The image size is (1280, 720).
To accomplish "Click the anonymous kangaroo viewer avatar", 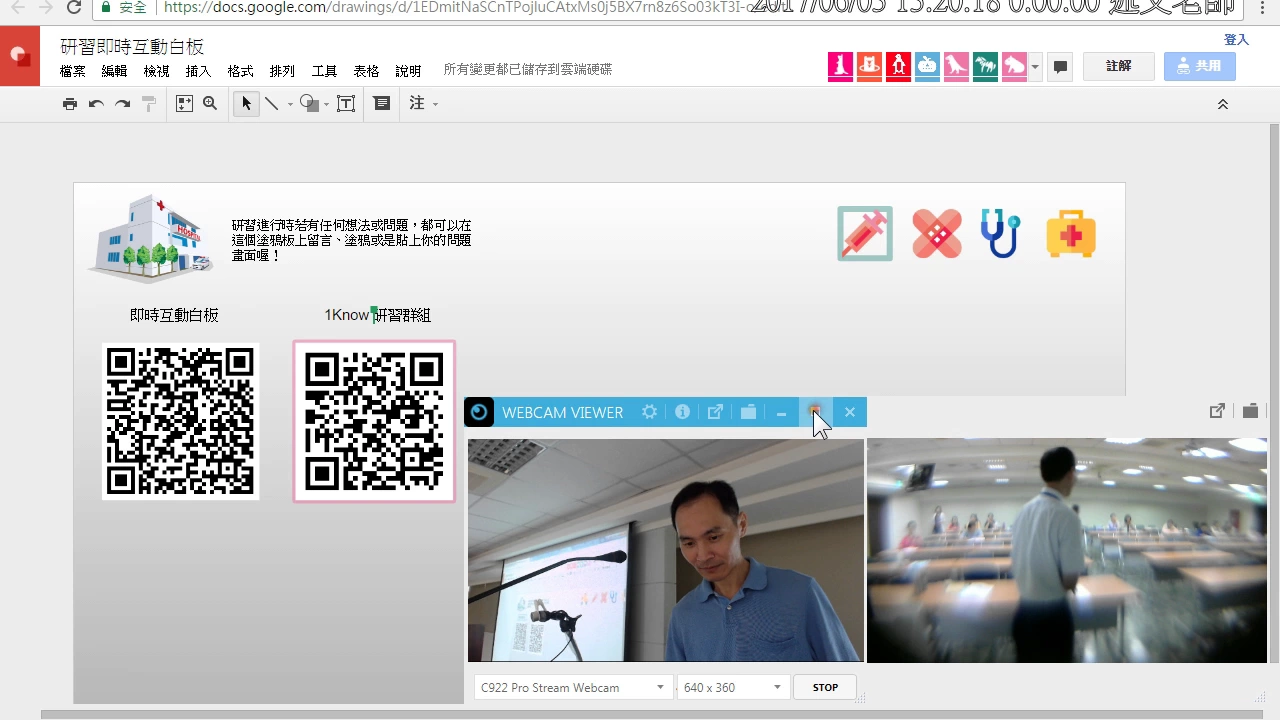I will (840, 67).
